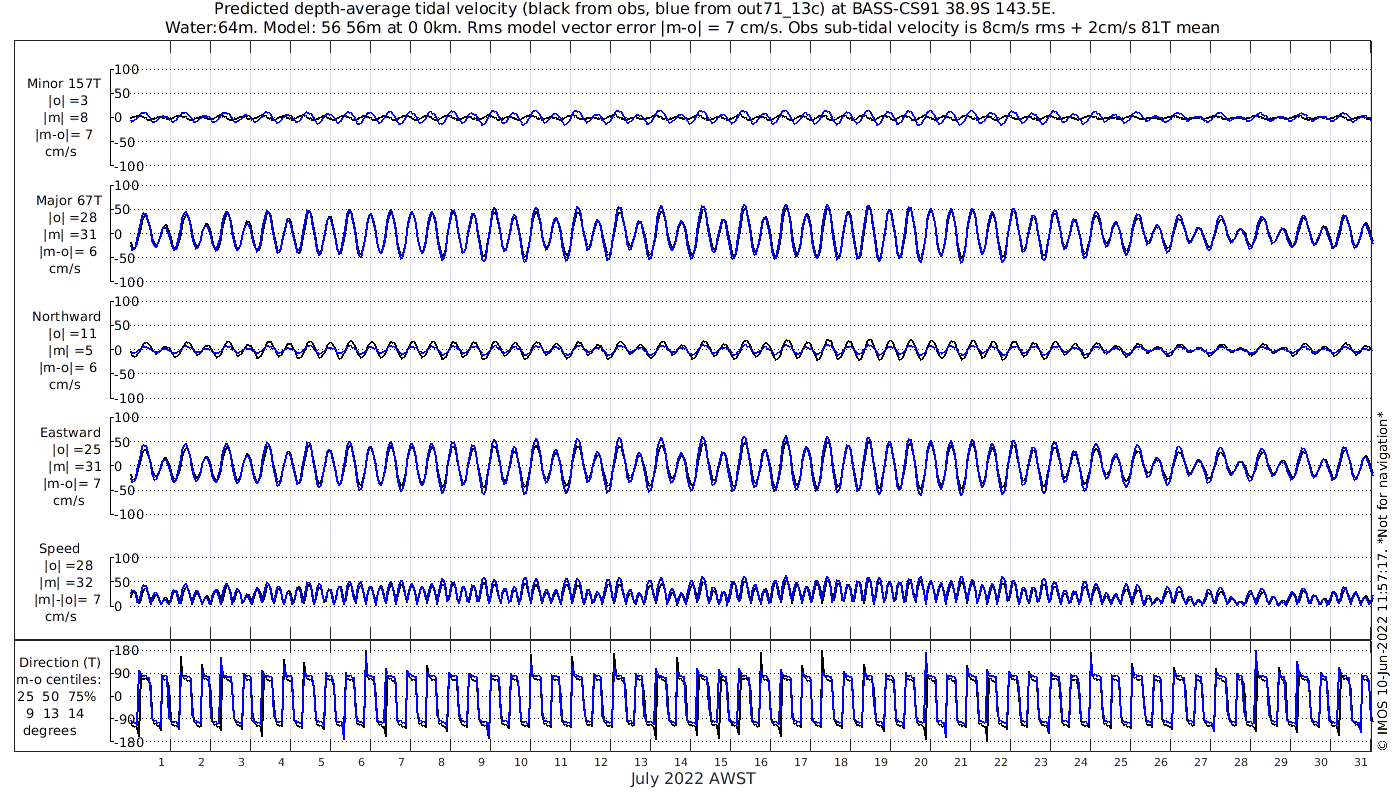Click the '25 50 75%' centile header
This screenshot has width=1400, height=800.
click(x=56, y=695)
